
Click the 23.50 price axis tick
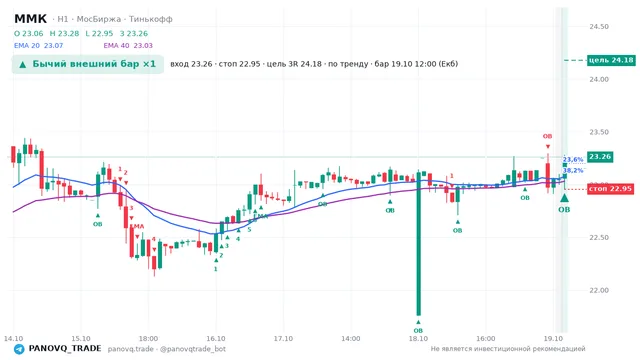tap(599, 132)
